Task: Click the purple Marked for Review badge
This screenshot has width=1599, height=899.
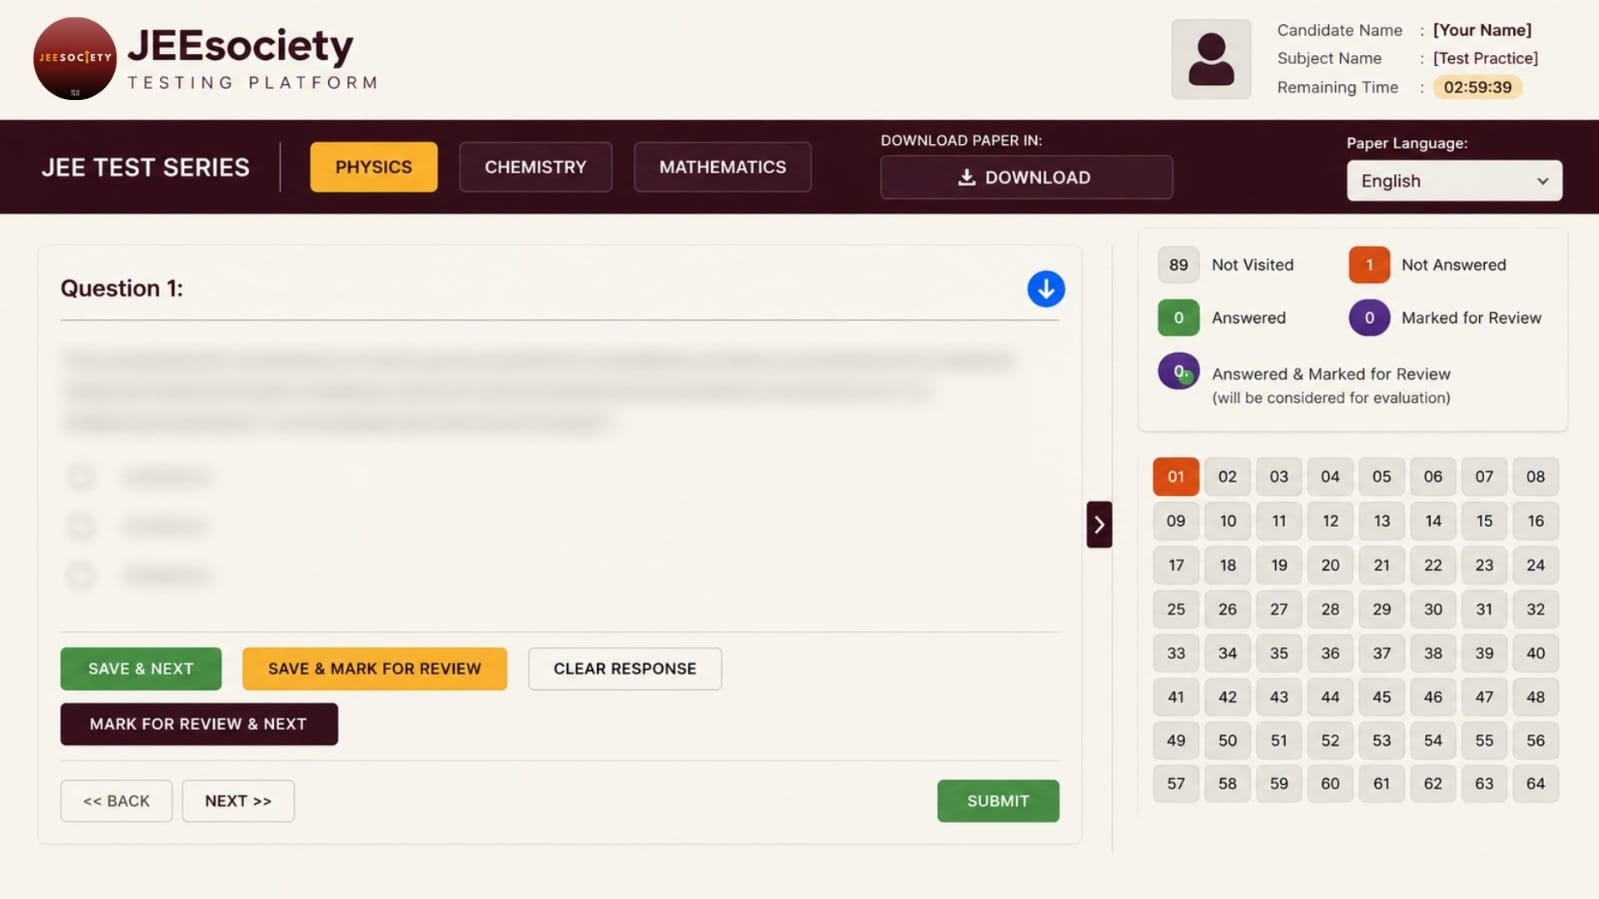Action: 1369,318
